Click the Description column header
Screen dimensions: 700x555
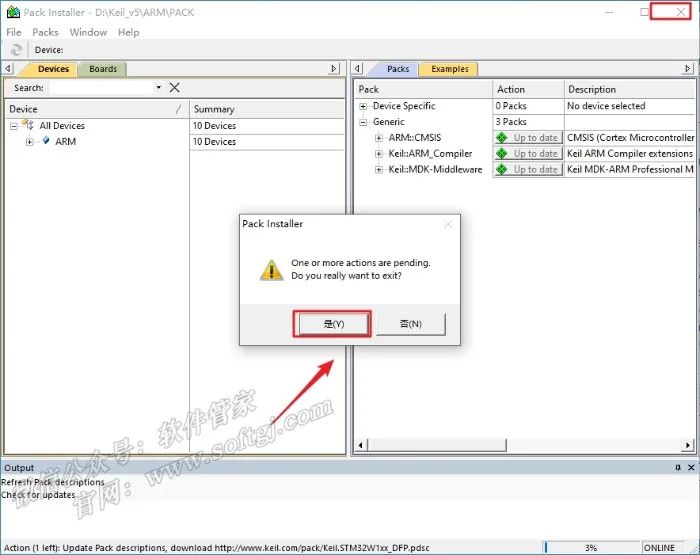click(x=630, y=89)
